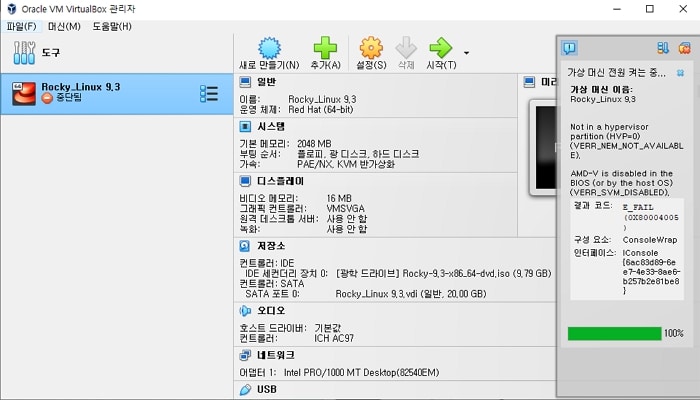Click the 'Red Hat (64-bit)' OS value
The height and width of the screenshot is (400, 700).
click(x=321, y=109)
